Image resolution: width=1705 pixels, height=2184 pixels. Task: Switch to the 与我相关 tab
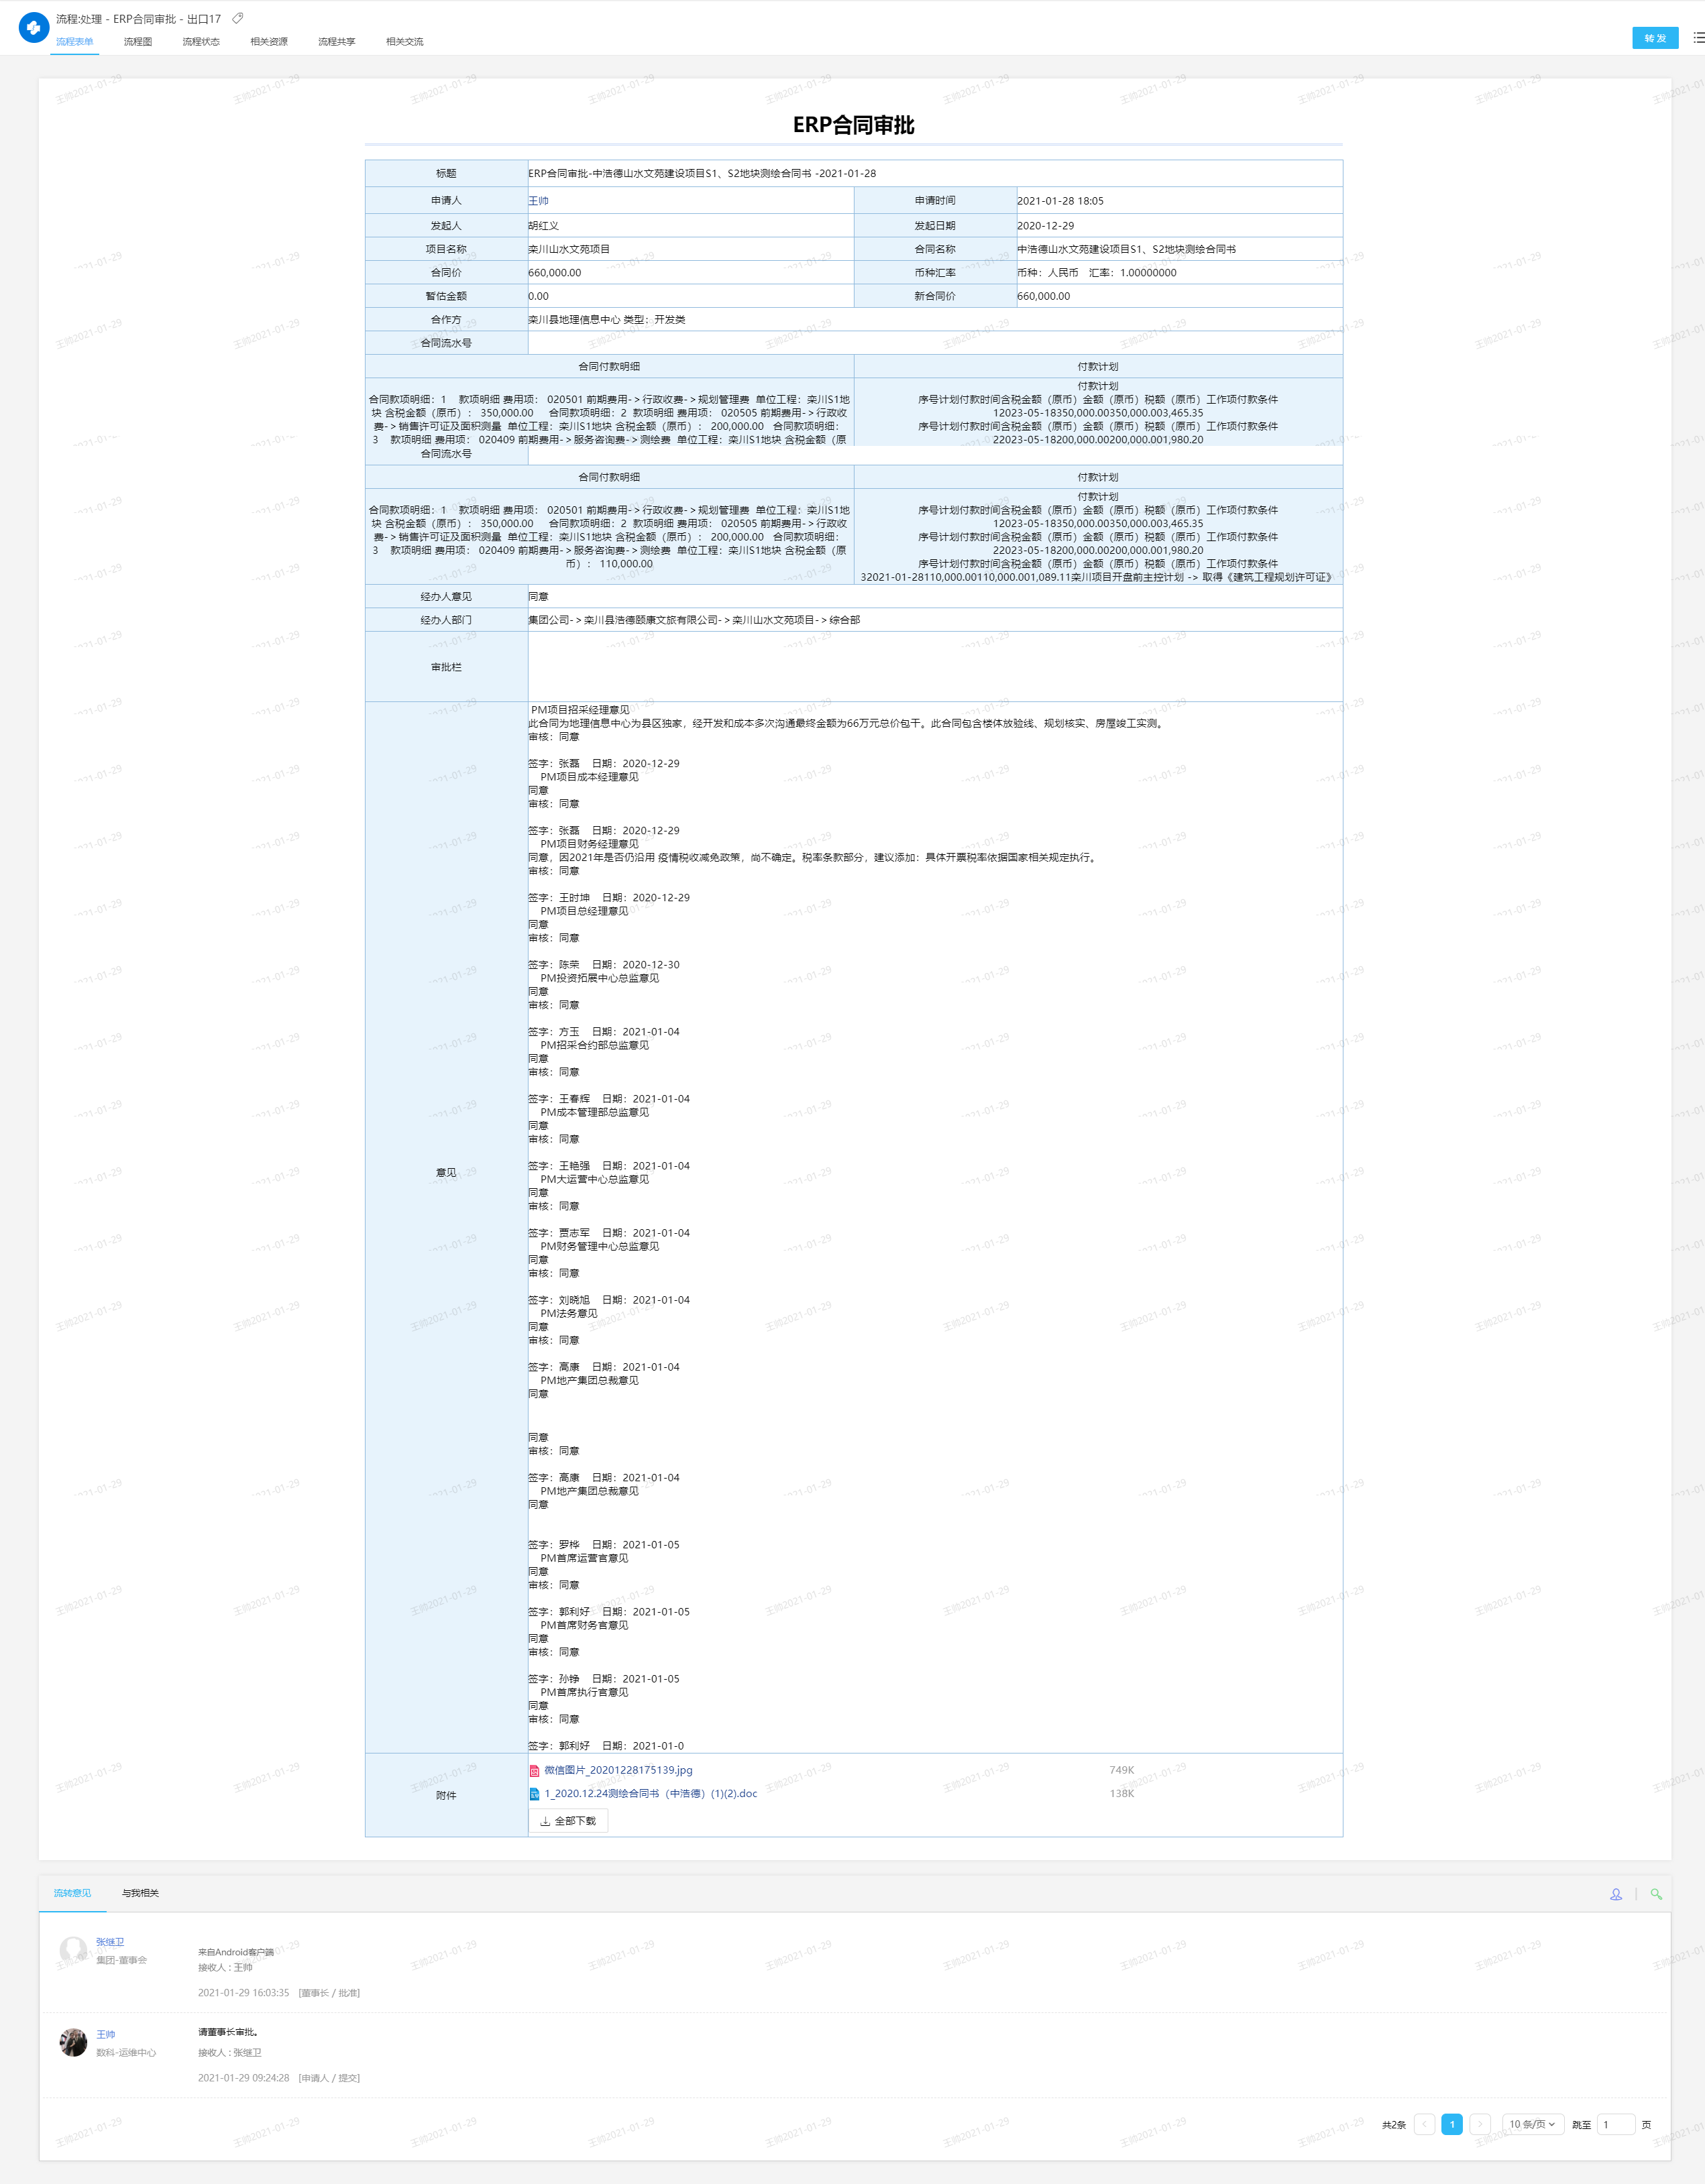coord(140,1893)
